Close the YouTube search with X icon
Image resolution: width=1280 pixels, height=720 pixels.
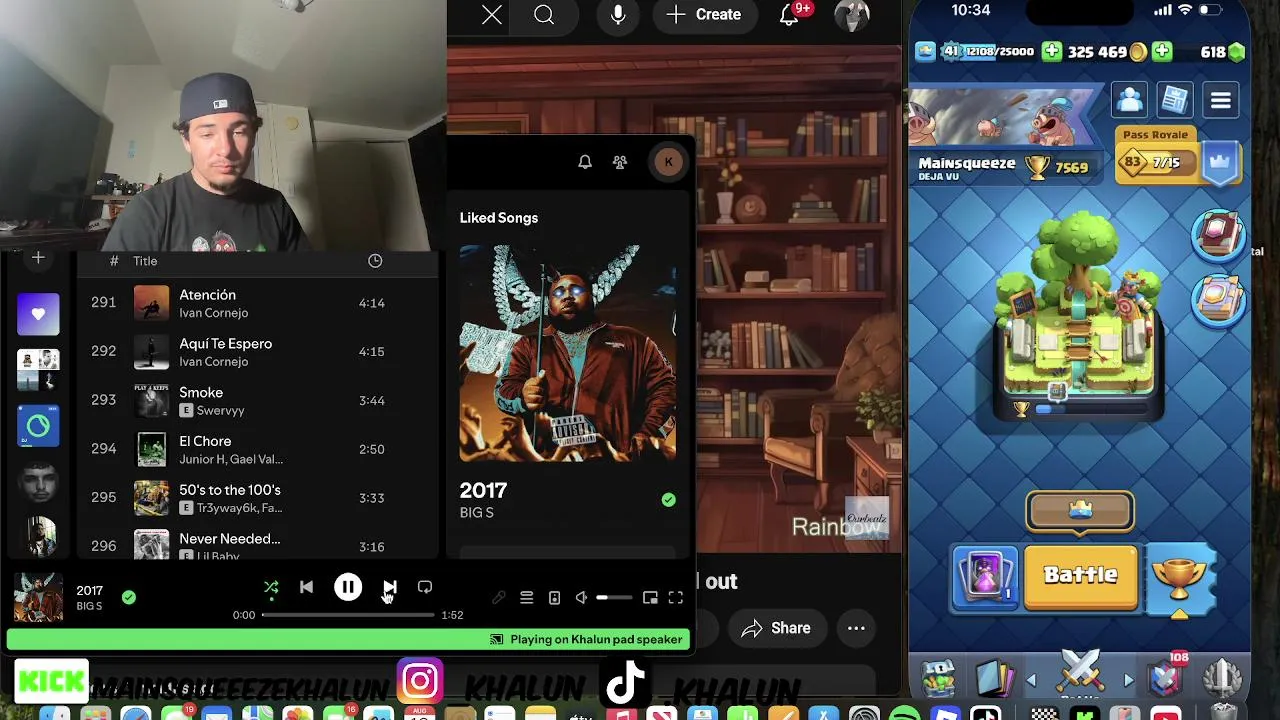point(492,14)
